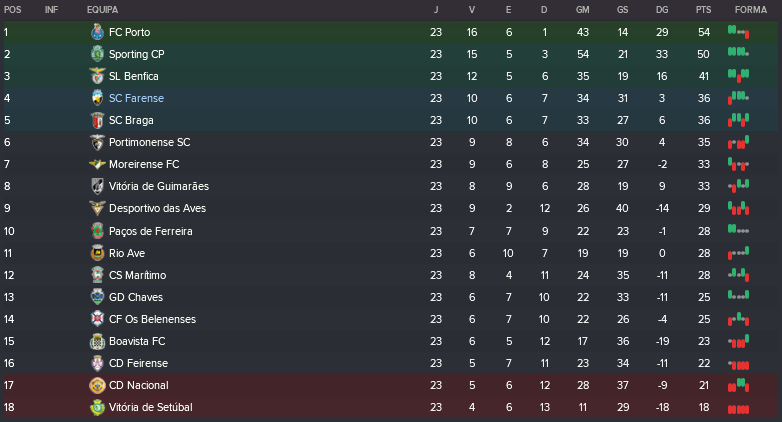
Task: Click the POS column header
Action: tap(12, 9)
